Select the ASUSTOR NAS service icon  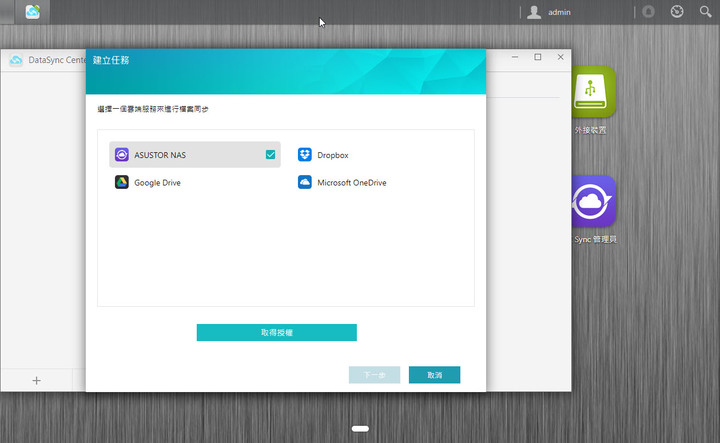pos(122,155)
